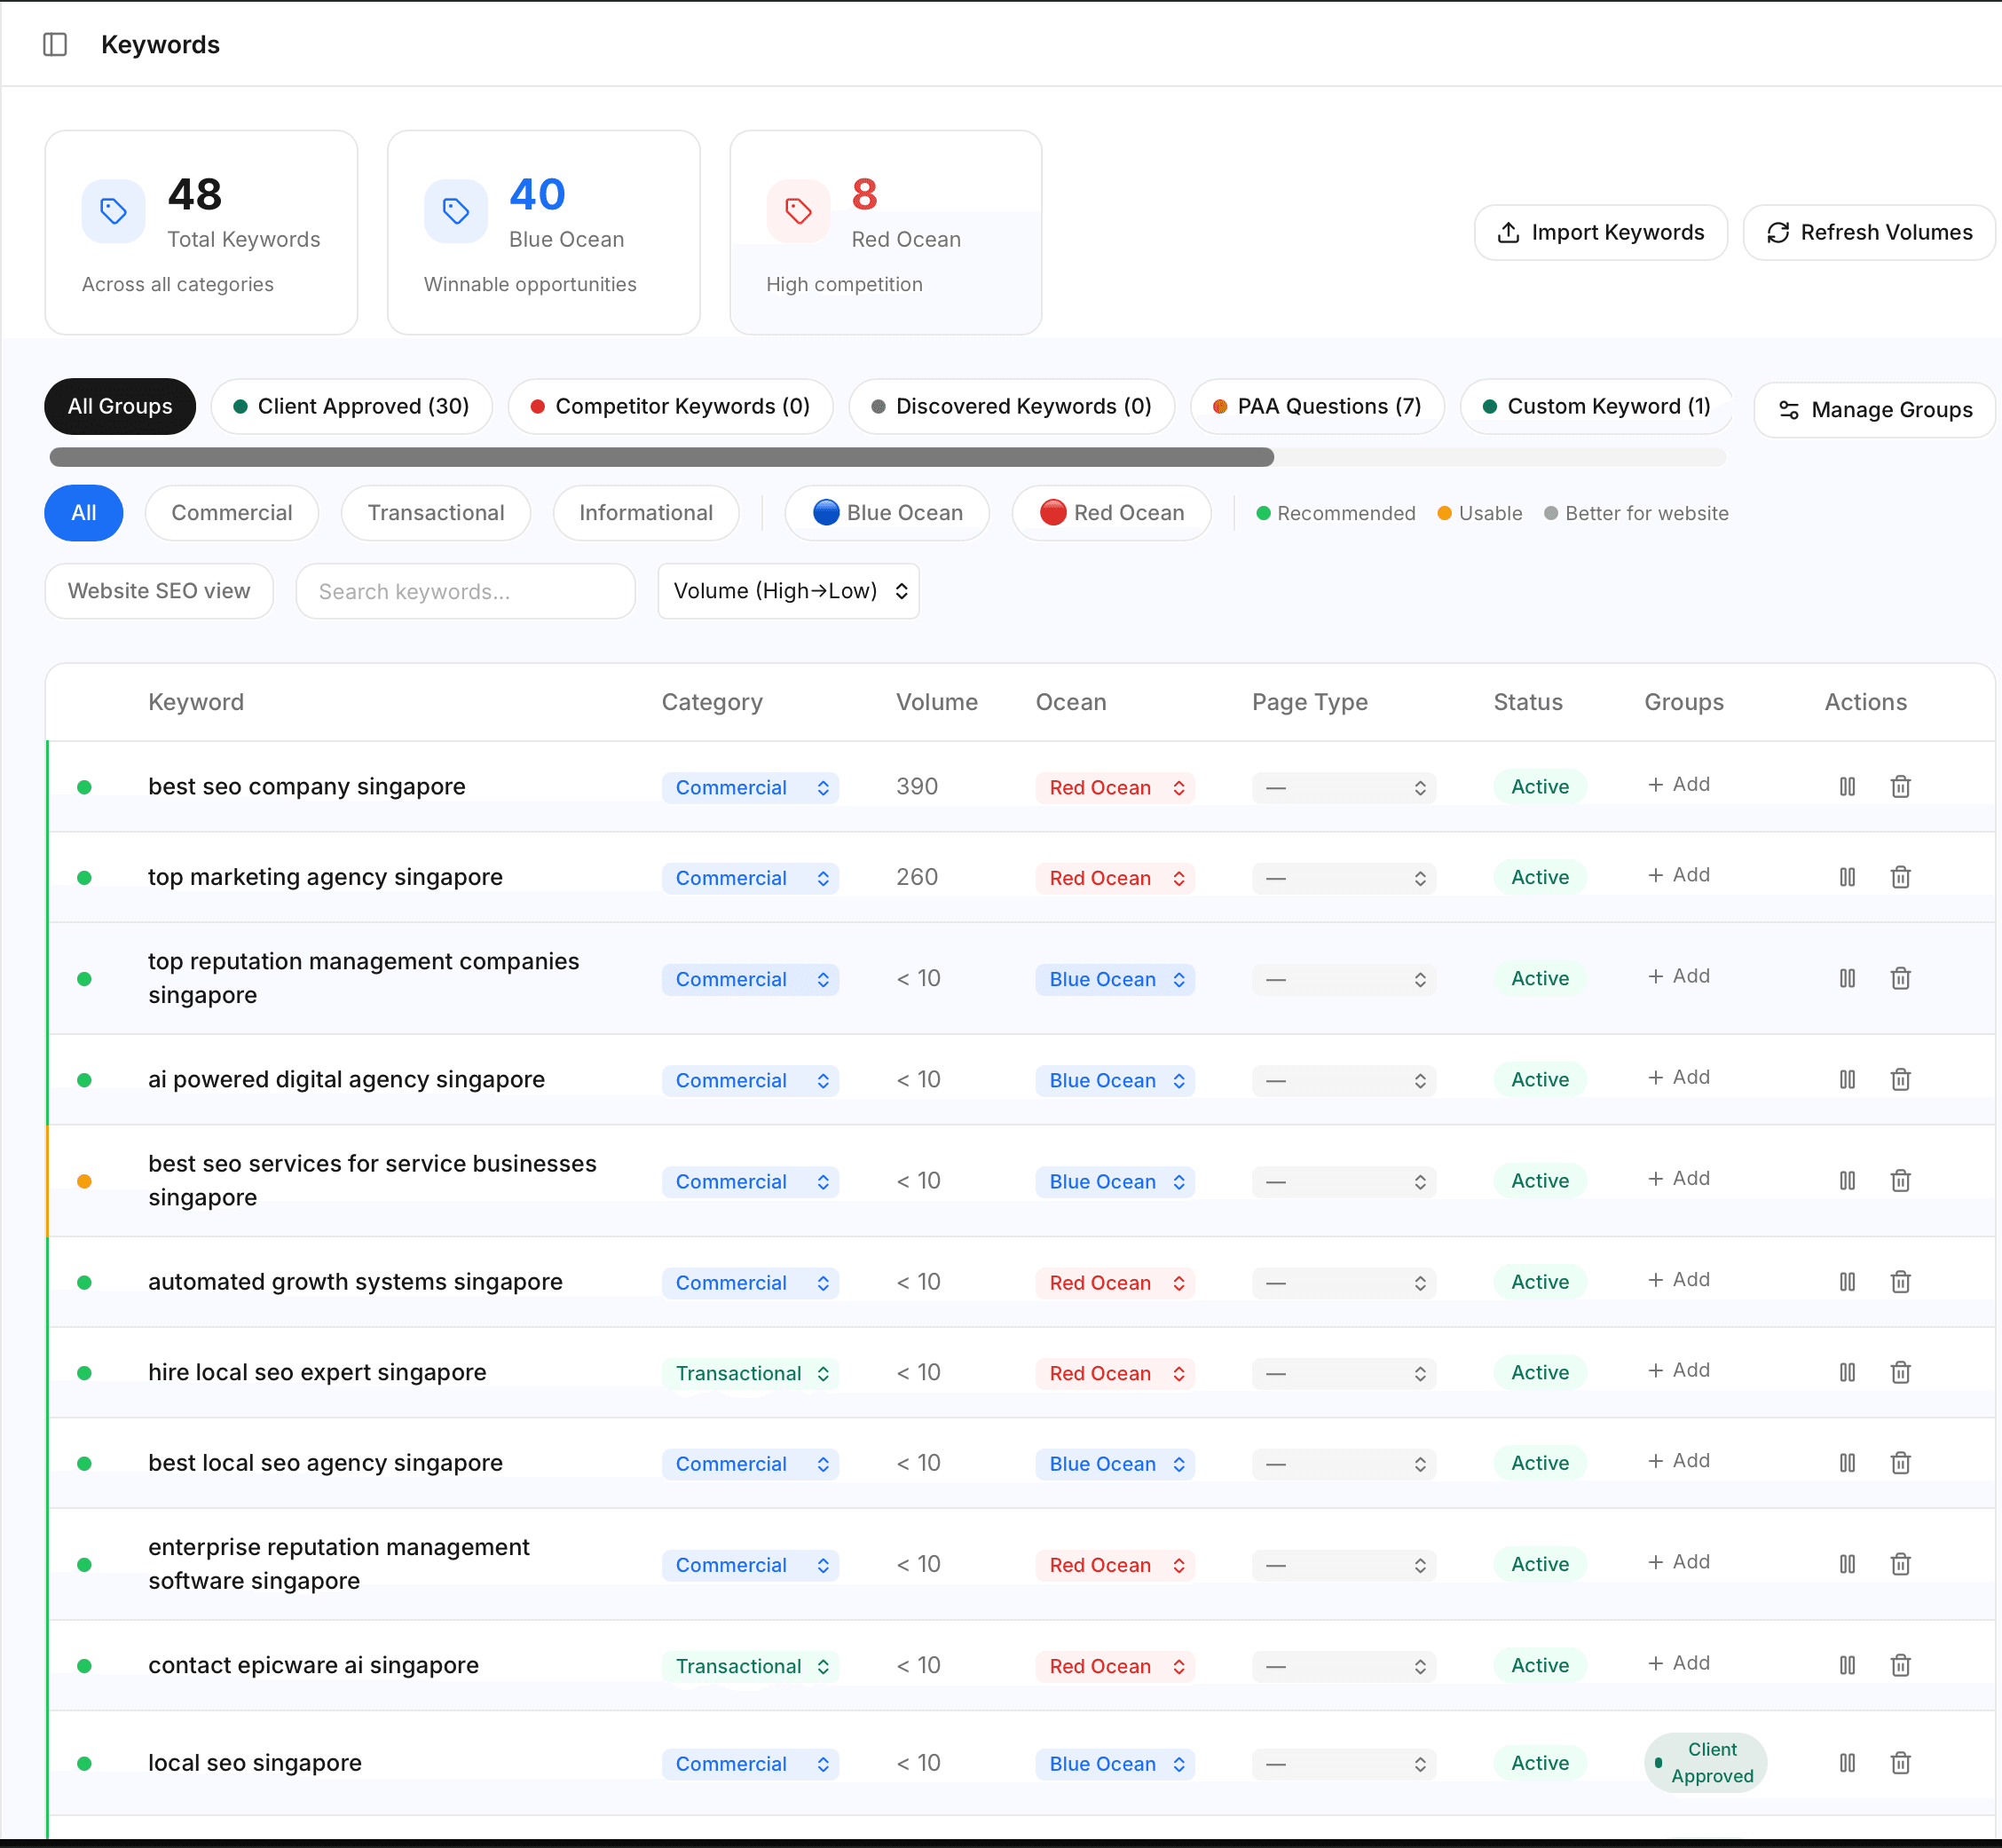Click the orange dot of 'best seo services' row

85,1181
